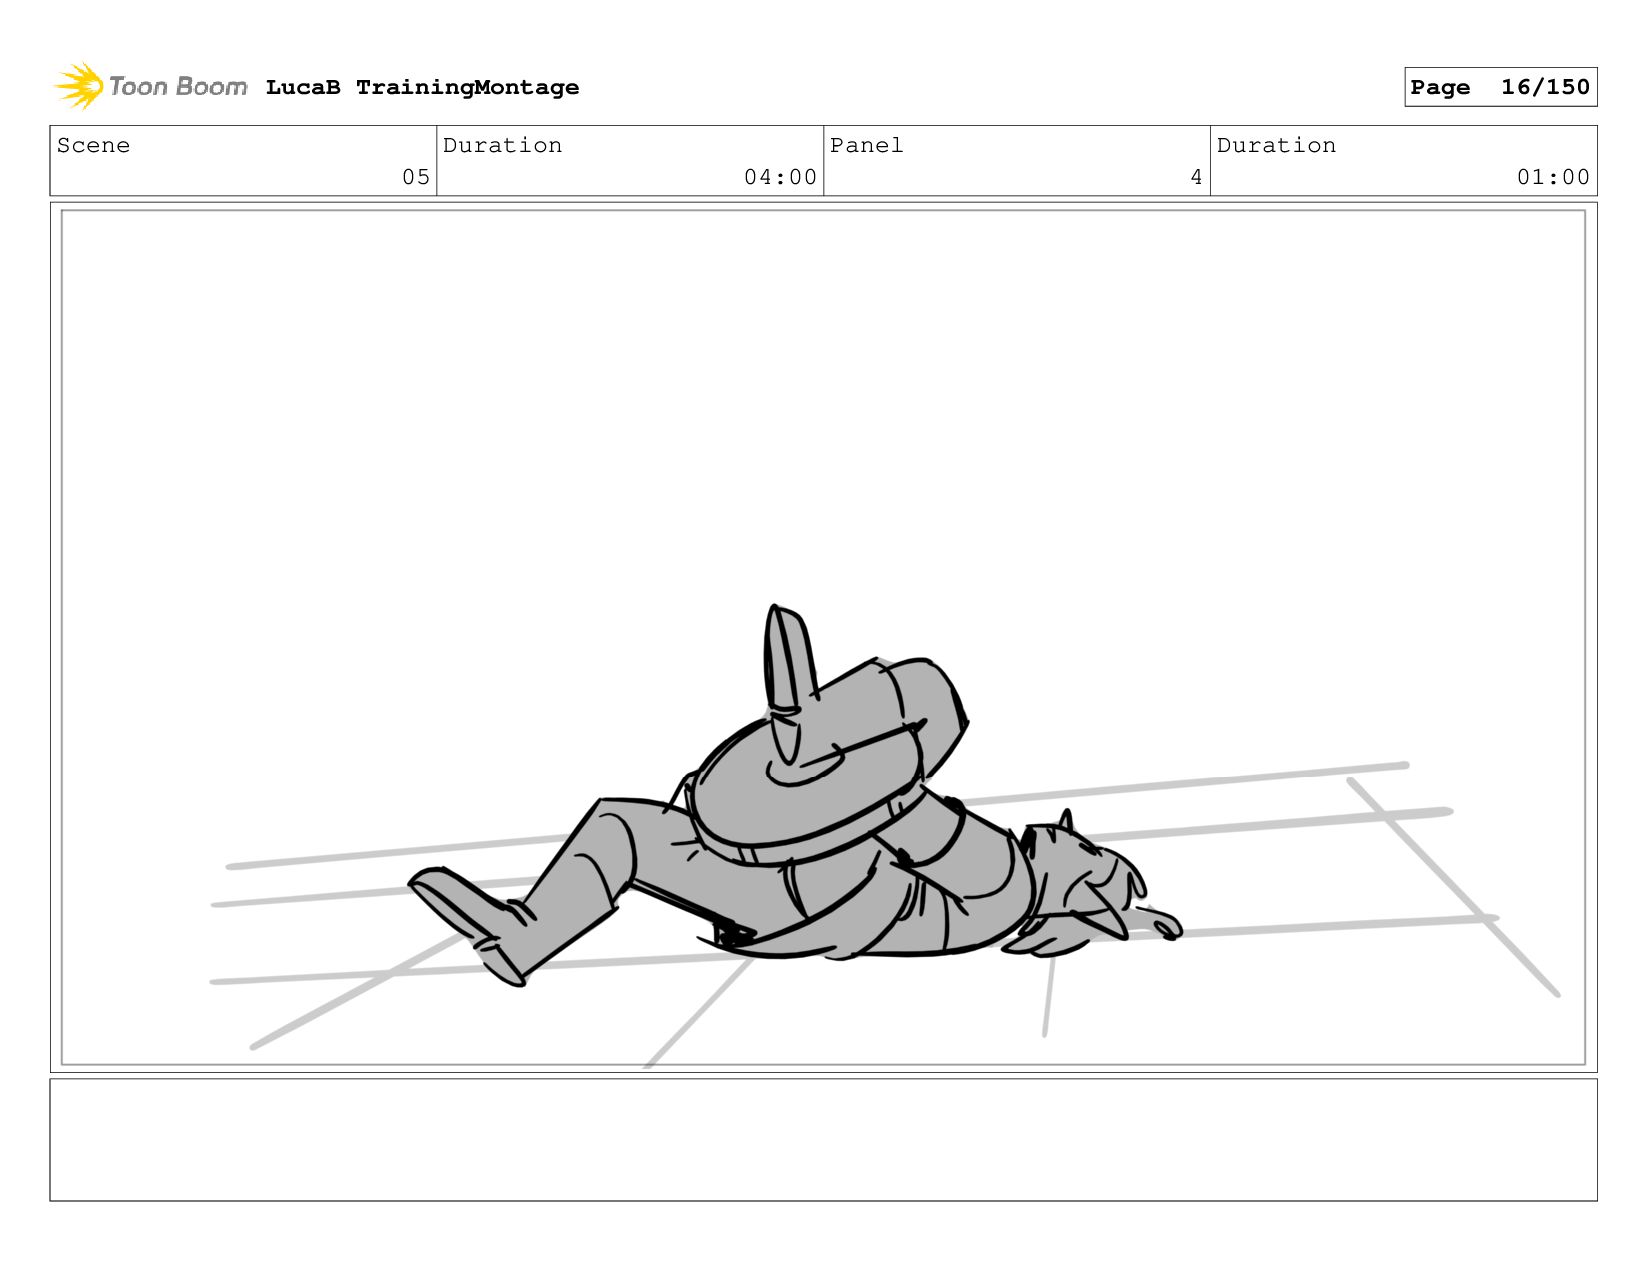
Task: Click the scene duration value '04:00'
Action: coord(780,177)
